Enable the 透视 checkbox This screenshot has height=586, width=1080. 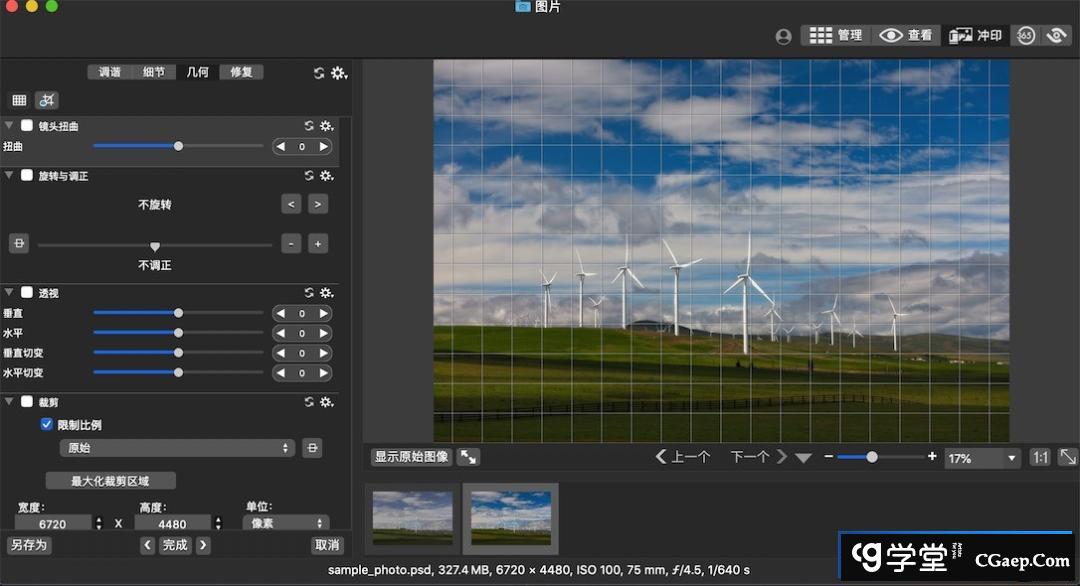(x=27, y=293)
